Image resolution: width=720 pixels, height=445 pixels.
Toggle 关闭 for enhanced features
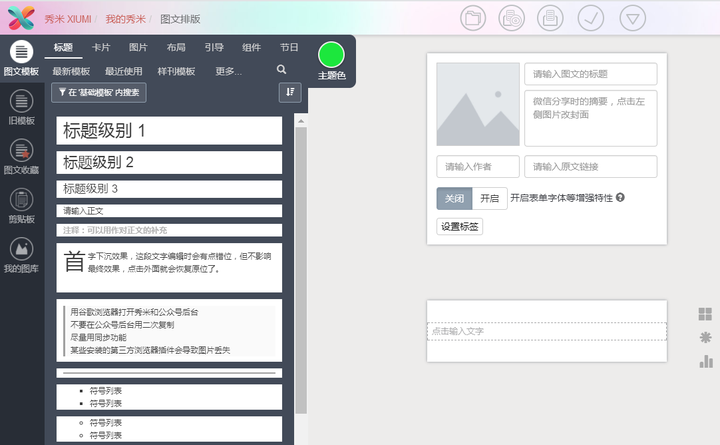[454, 198]
